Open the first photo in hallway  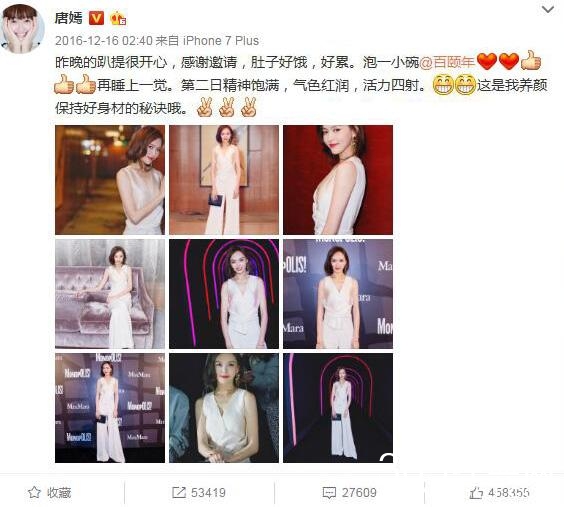pos(110,180)
